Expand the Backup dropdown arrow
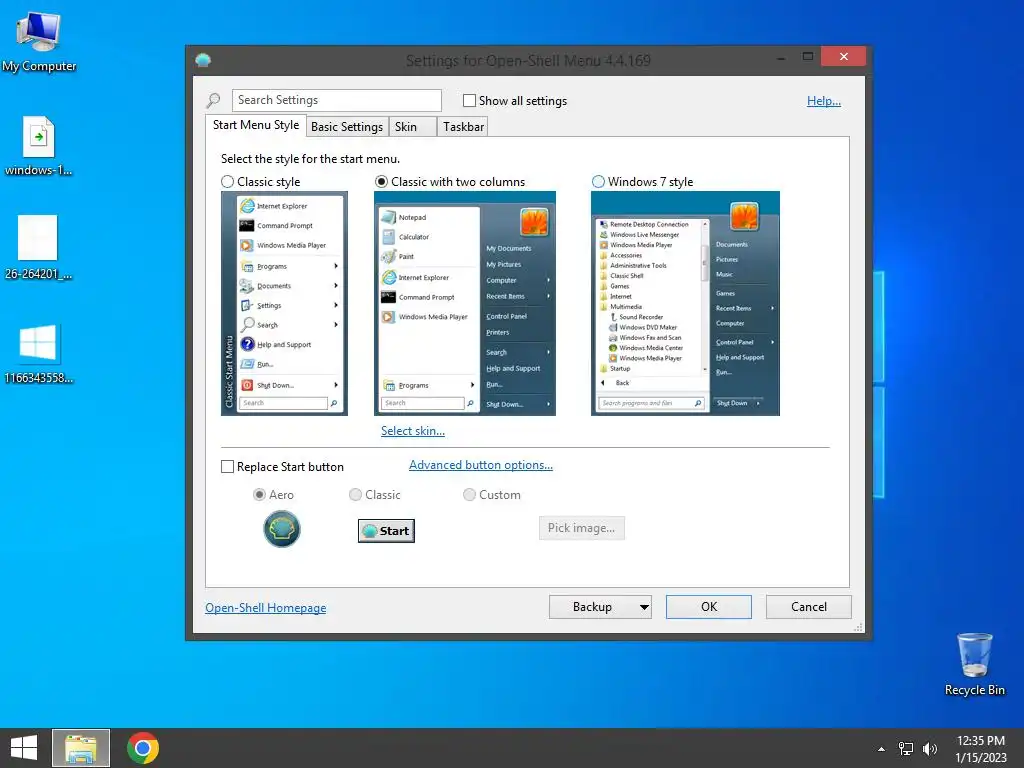Viewport: 1024px width, 768px height. (644, 607)
